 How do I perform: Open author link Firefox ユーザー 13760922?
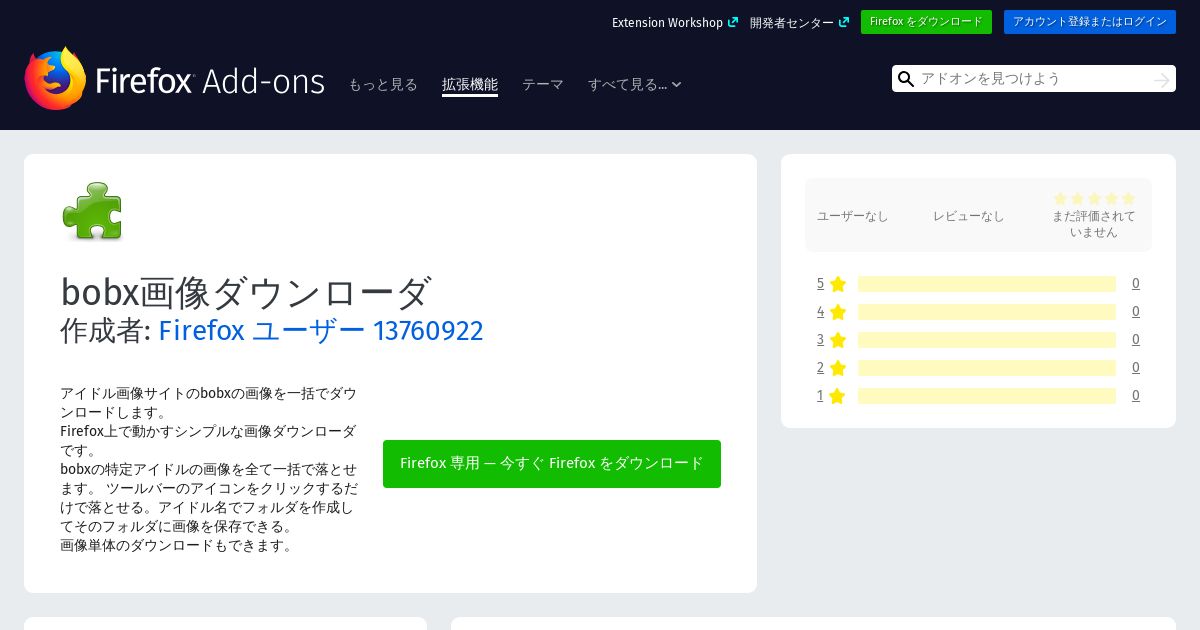(x=321, y=330)
